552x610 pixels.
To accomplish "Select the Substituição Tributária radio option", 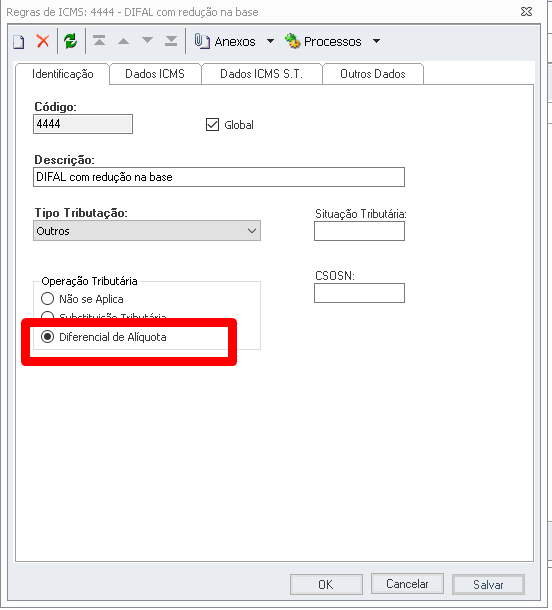I will (x=47, y=316).
